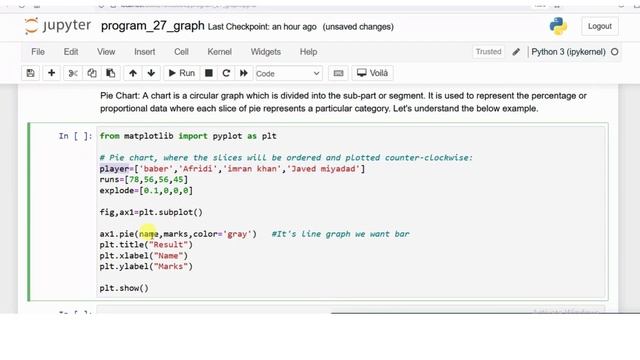This screenshot has width=640, height=360.
Task: Click the Logout button
Action: [x=600, y=27]
